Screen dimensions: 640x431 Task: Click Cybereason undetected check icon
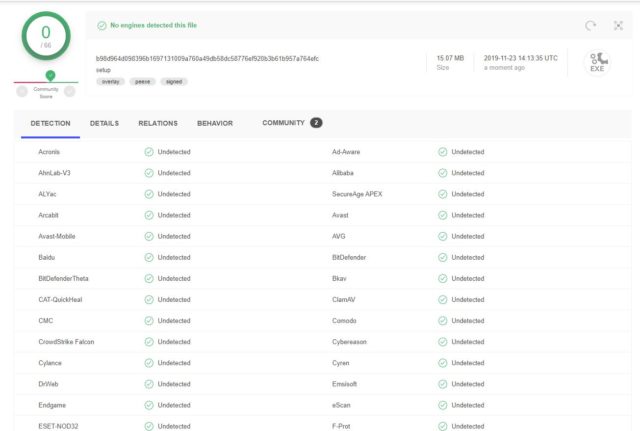[x=443, y=342]
